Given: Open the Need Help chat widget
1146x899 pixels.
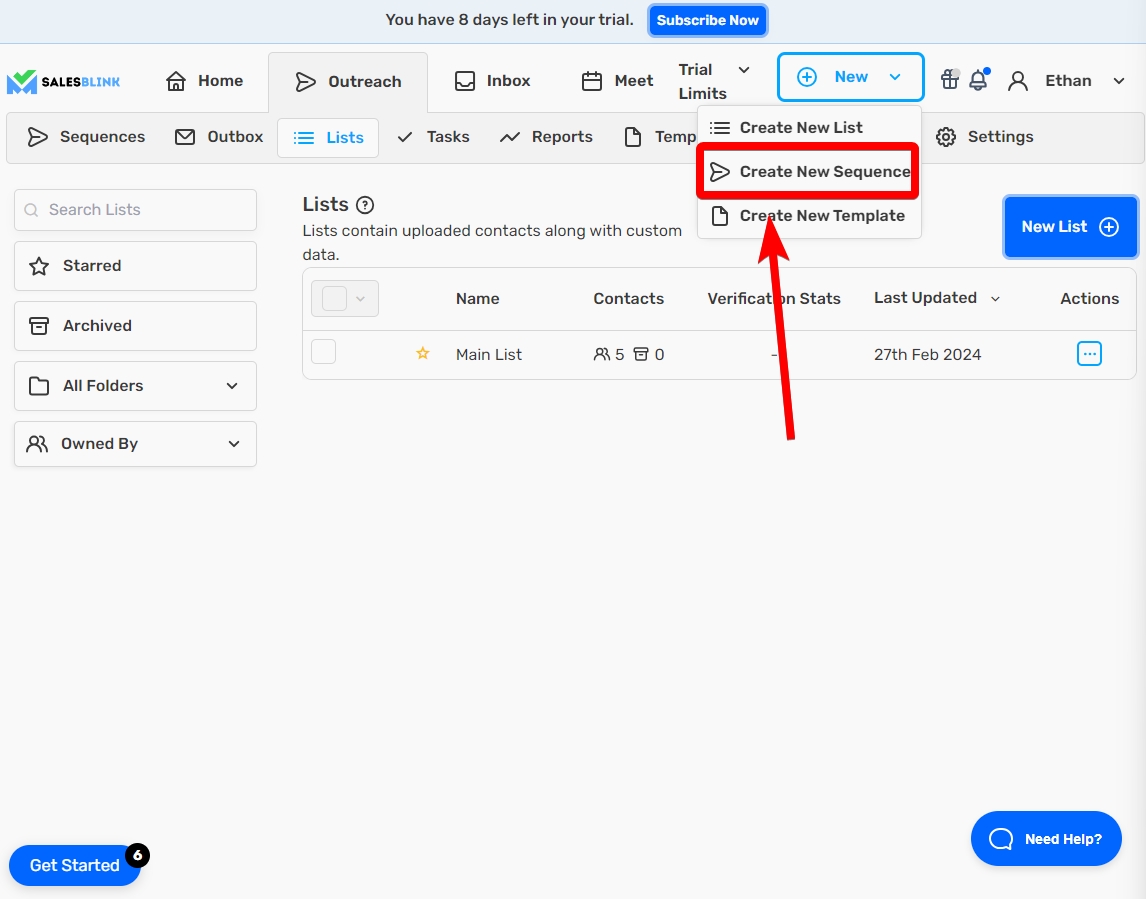Looking at the screenshot, I should [1046, 839].
